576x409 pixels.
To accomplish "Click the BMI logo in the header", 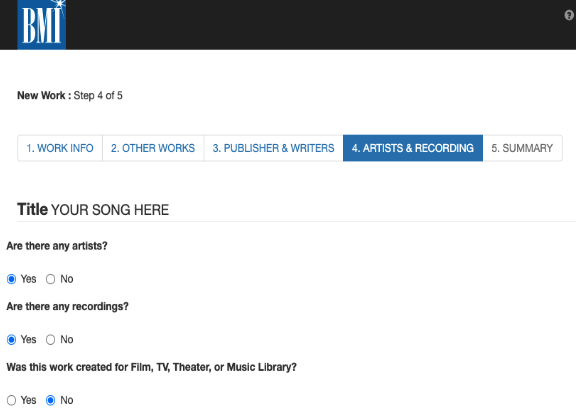I will click(x=42, y=24).
